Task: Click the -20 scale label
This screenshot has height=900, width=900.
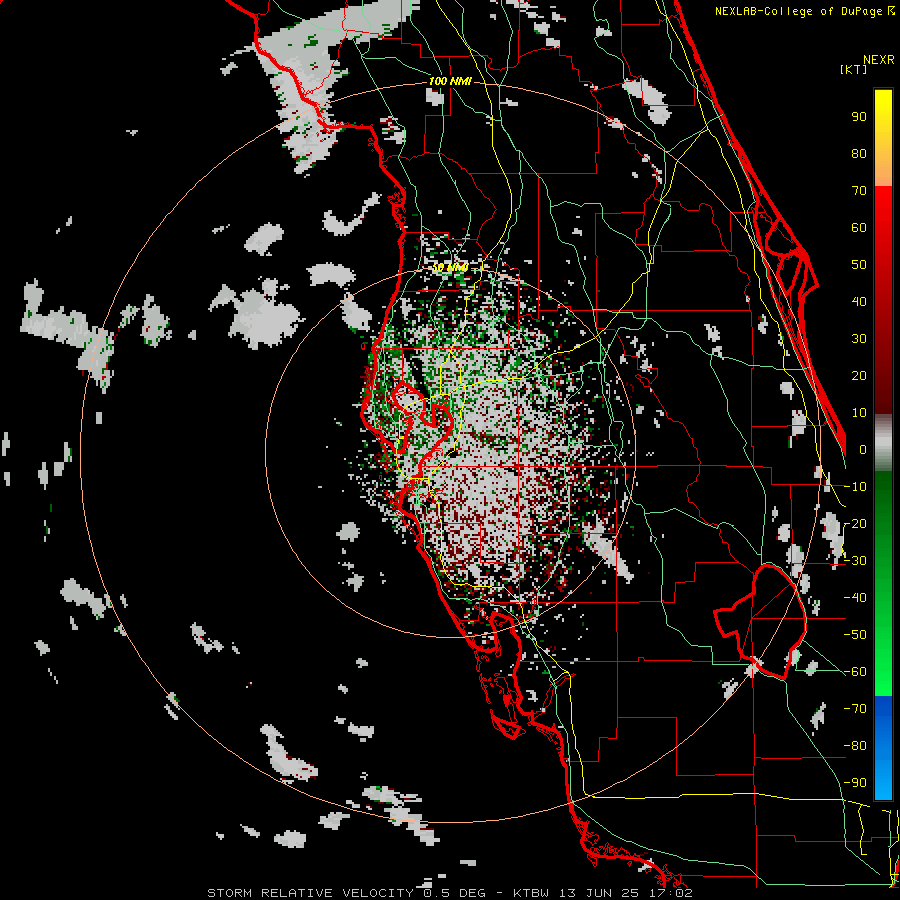Action: coord(855,524)
